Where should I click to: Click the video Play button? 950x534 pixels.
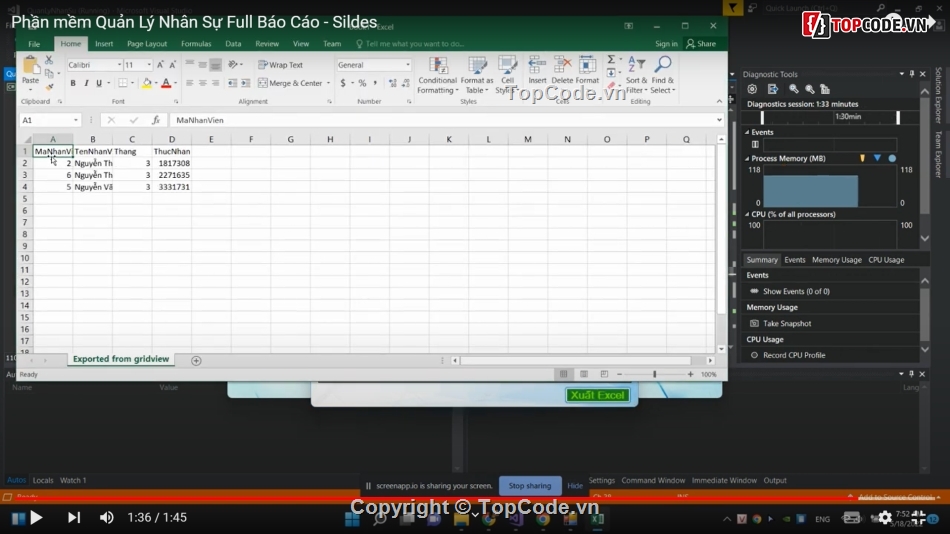click(x=36, y=518)
